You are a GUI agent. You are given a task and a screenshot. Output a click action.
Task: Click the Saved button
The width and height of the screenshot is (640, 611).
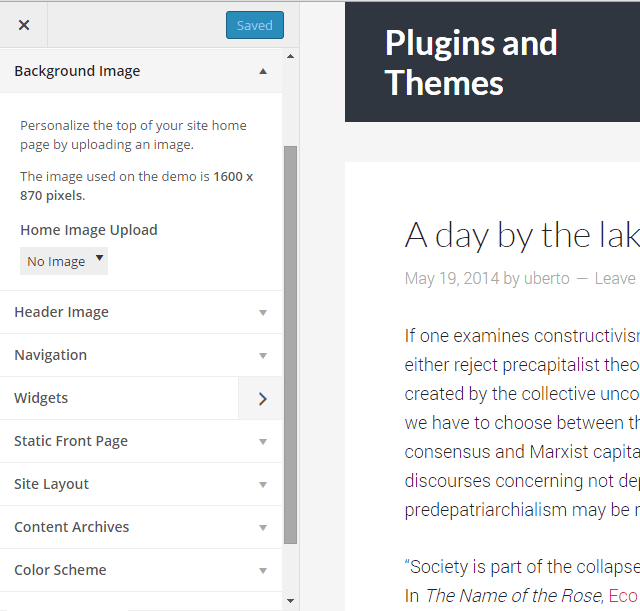tap(254, 25)
